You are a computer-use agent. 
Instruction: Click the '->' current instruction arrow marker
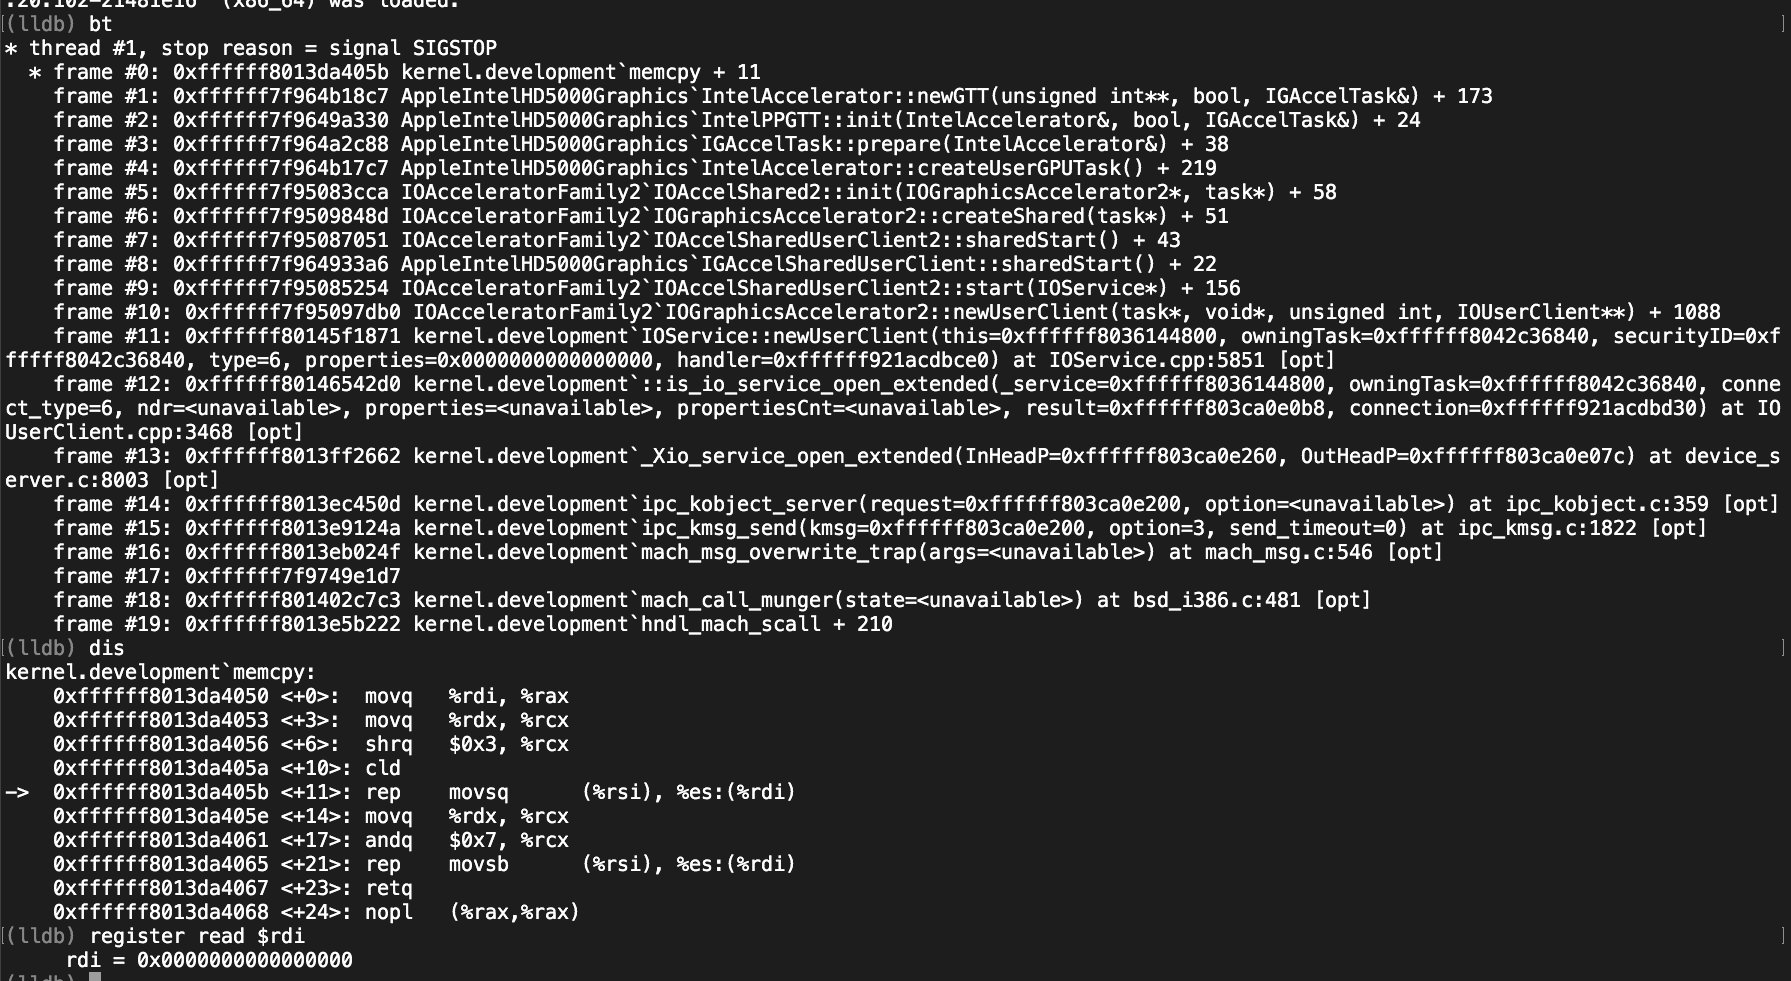point(17,792)
